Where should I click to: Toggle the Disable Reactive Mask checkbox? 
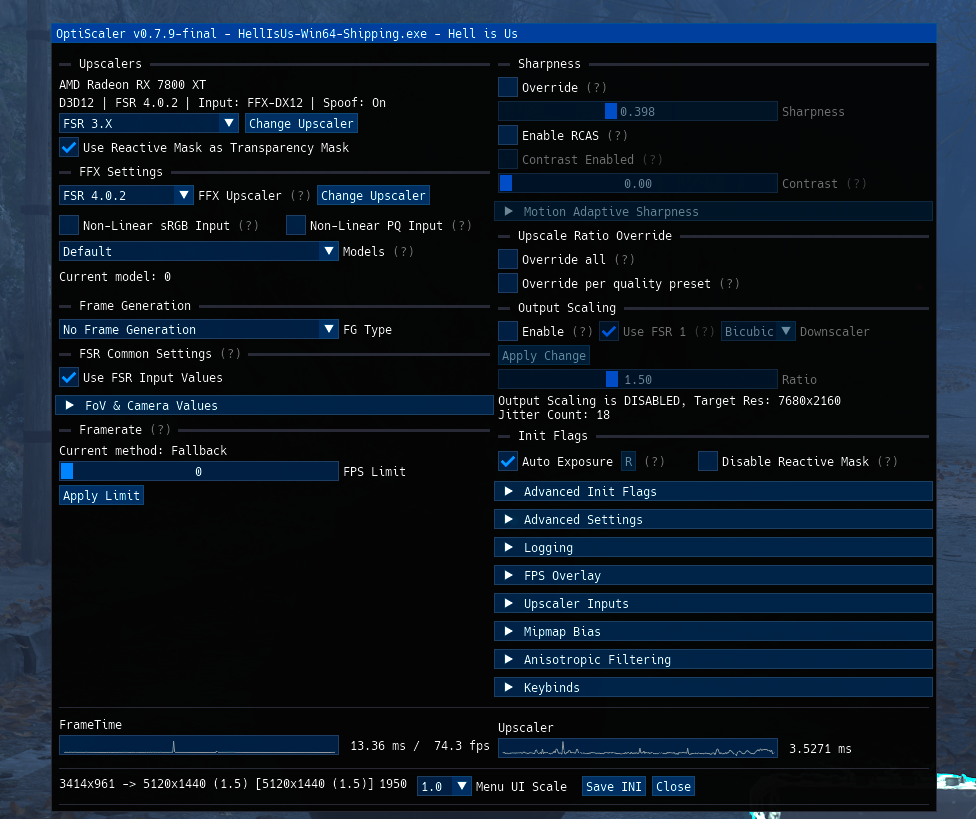point(707,461)
